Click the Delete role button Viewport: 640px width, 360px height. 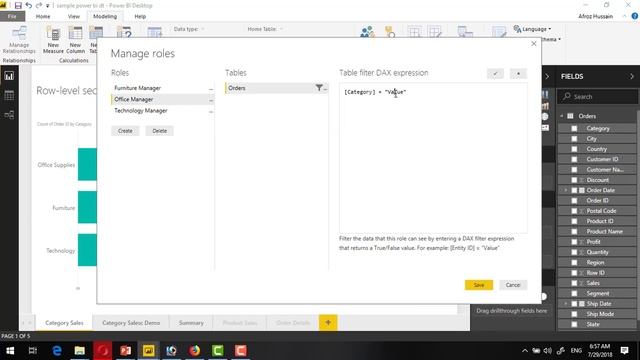(160, 131)
